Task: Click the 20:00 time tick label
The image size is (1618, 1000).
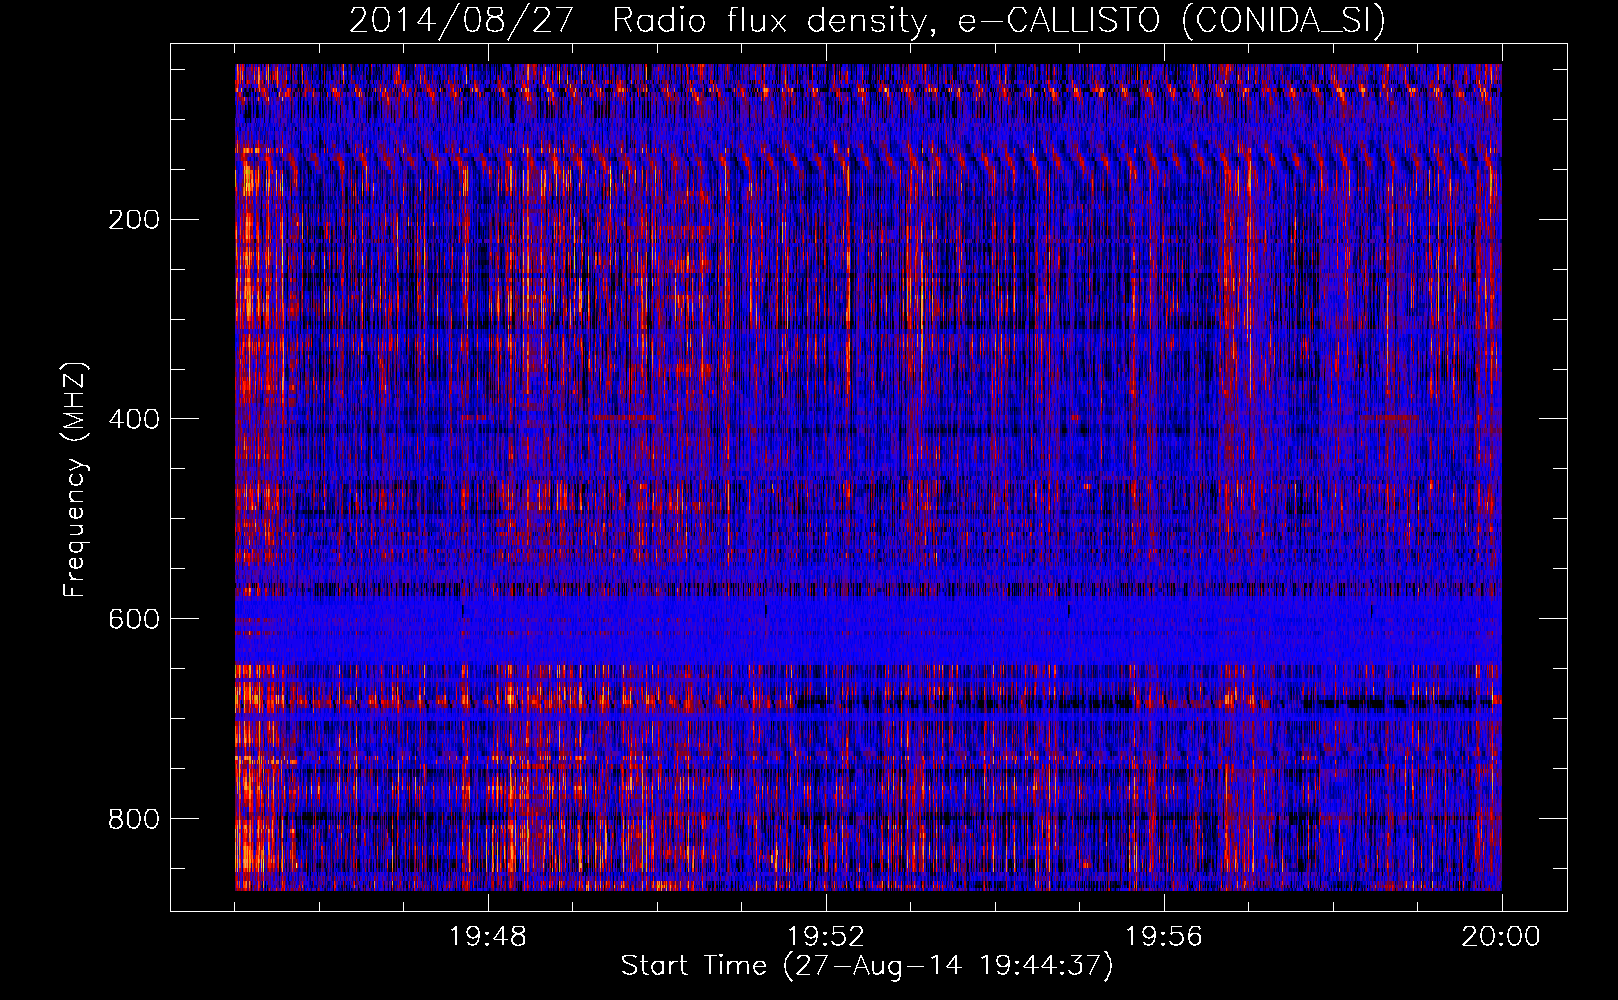Action: pos(1501,936)
